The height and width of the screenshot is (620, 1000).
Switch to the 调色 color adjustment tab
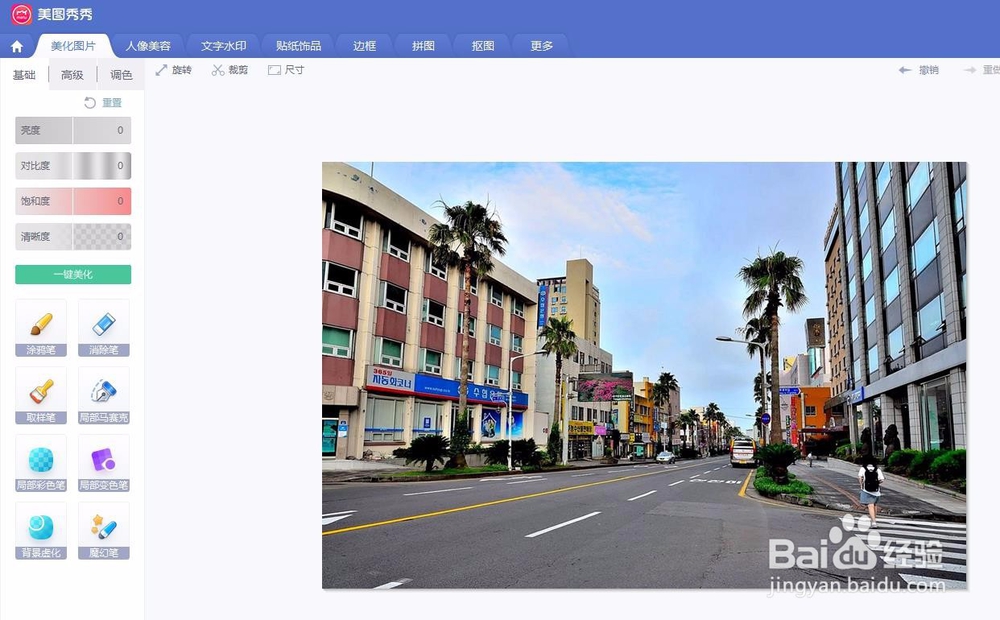[x=120, y=74]
